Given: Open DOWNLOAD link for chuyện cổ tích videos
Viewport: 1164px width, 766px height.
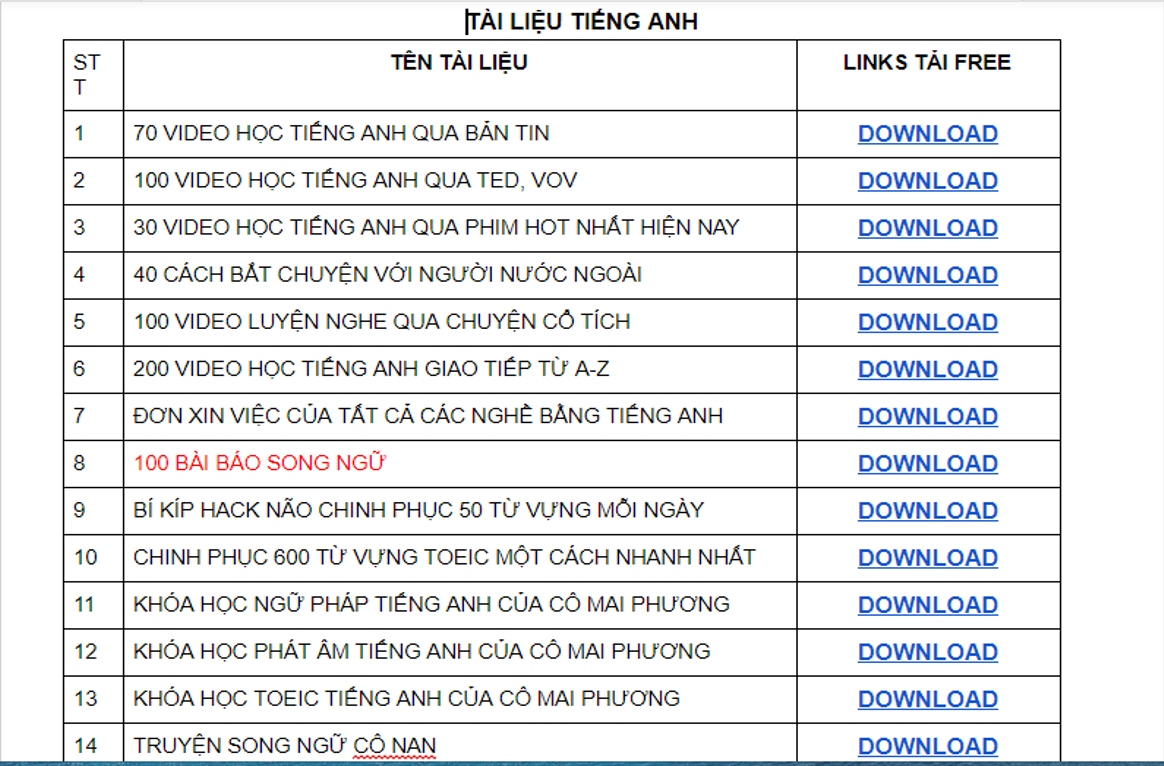Looking at the screenshot, I should tap(927, 322).
